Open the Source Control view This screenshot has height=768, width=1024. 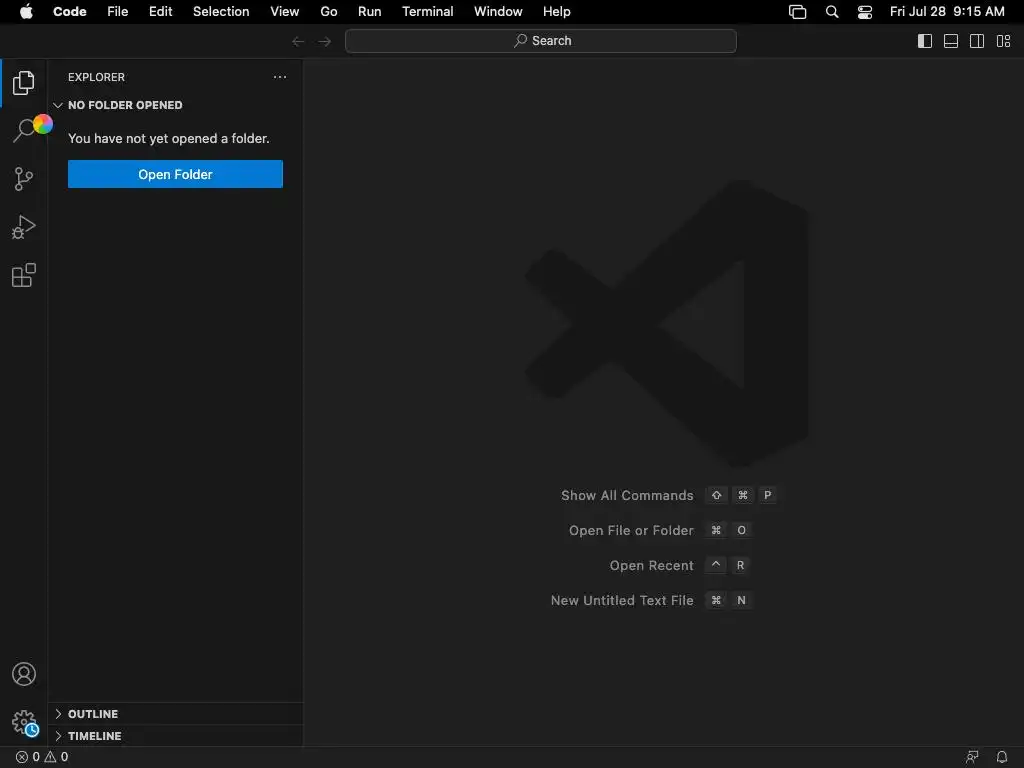click(24, 178)
